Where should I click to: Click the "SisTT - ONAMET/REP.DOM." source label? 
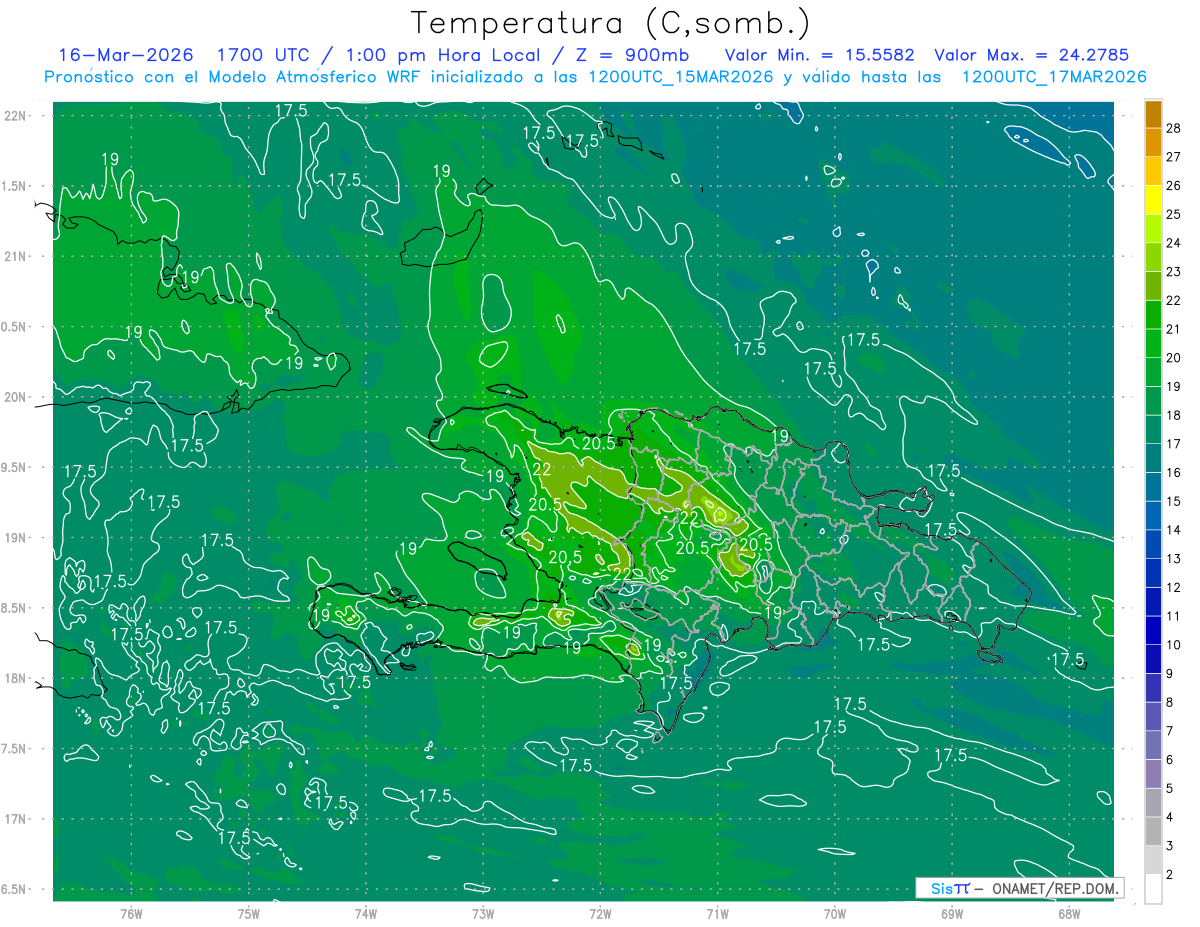pyautogui.click(x=1021, y=888)
